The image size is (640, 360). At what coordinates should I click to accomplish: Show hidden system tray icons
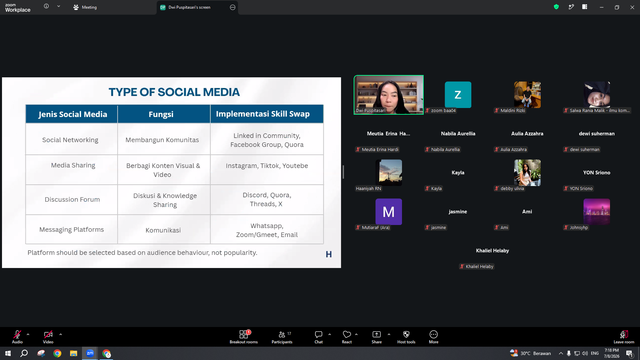click(x=561, y=353)
